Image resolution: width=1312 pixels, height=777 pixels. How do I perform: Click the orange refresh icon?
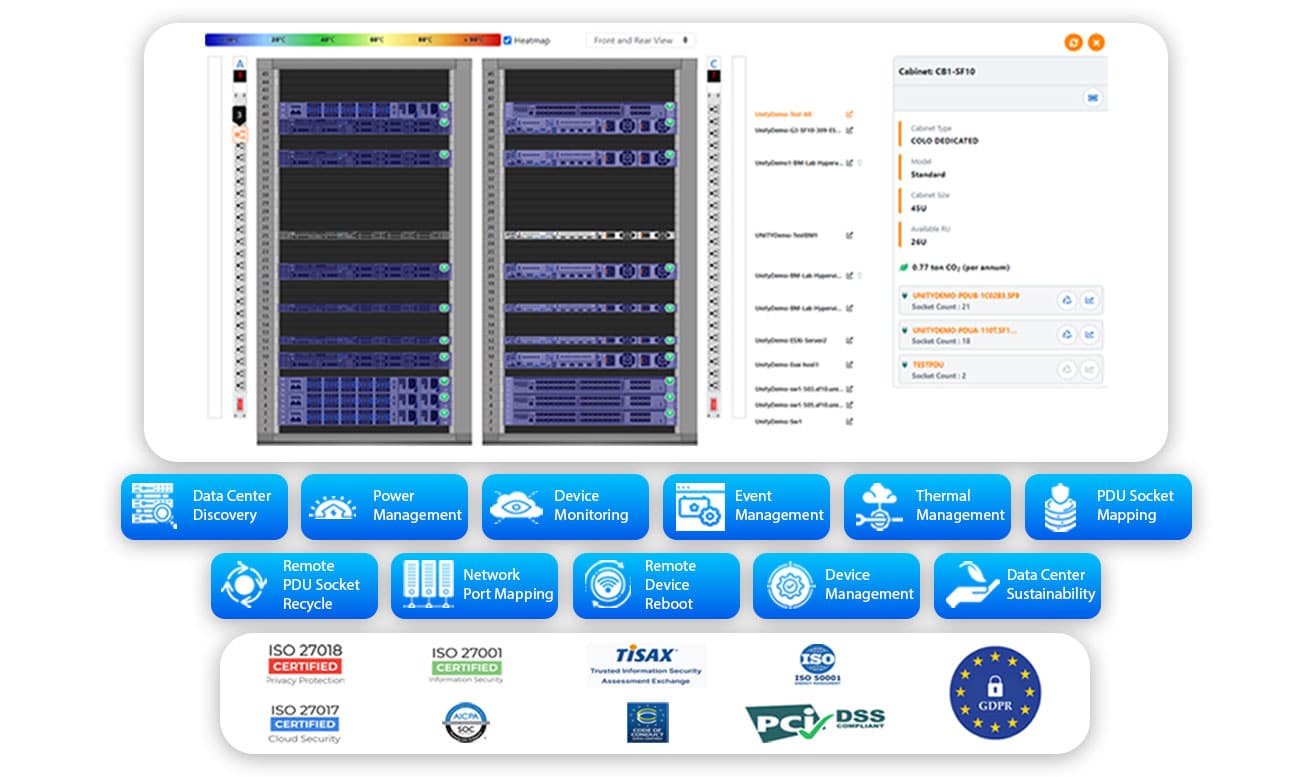pyautogui.click(x=1073, y=42)
